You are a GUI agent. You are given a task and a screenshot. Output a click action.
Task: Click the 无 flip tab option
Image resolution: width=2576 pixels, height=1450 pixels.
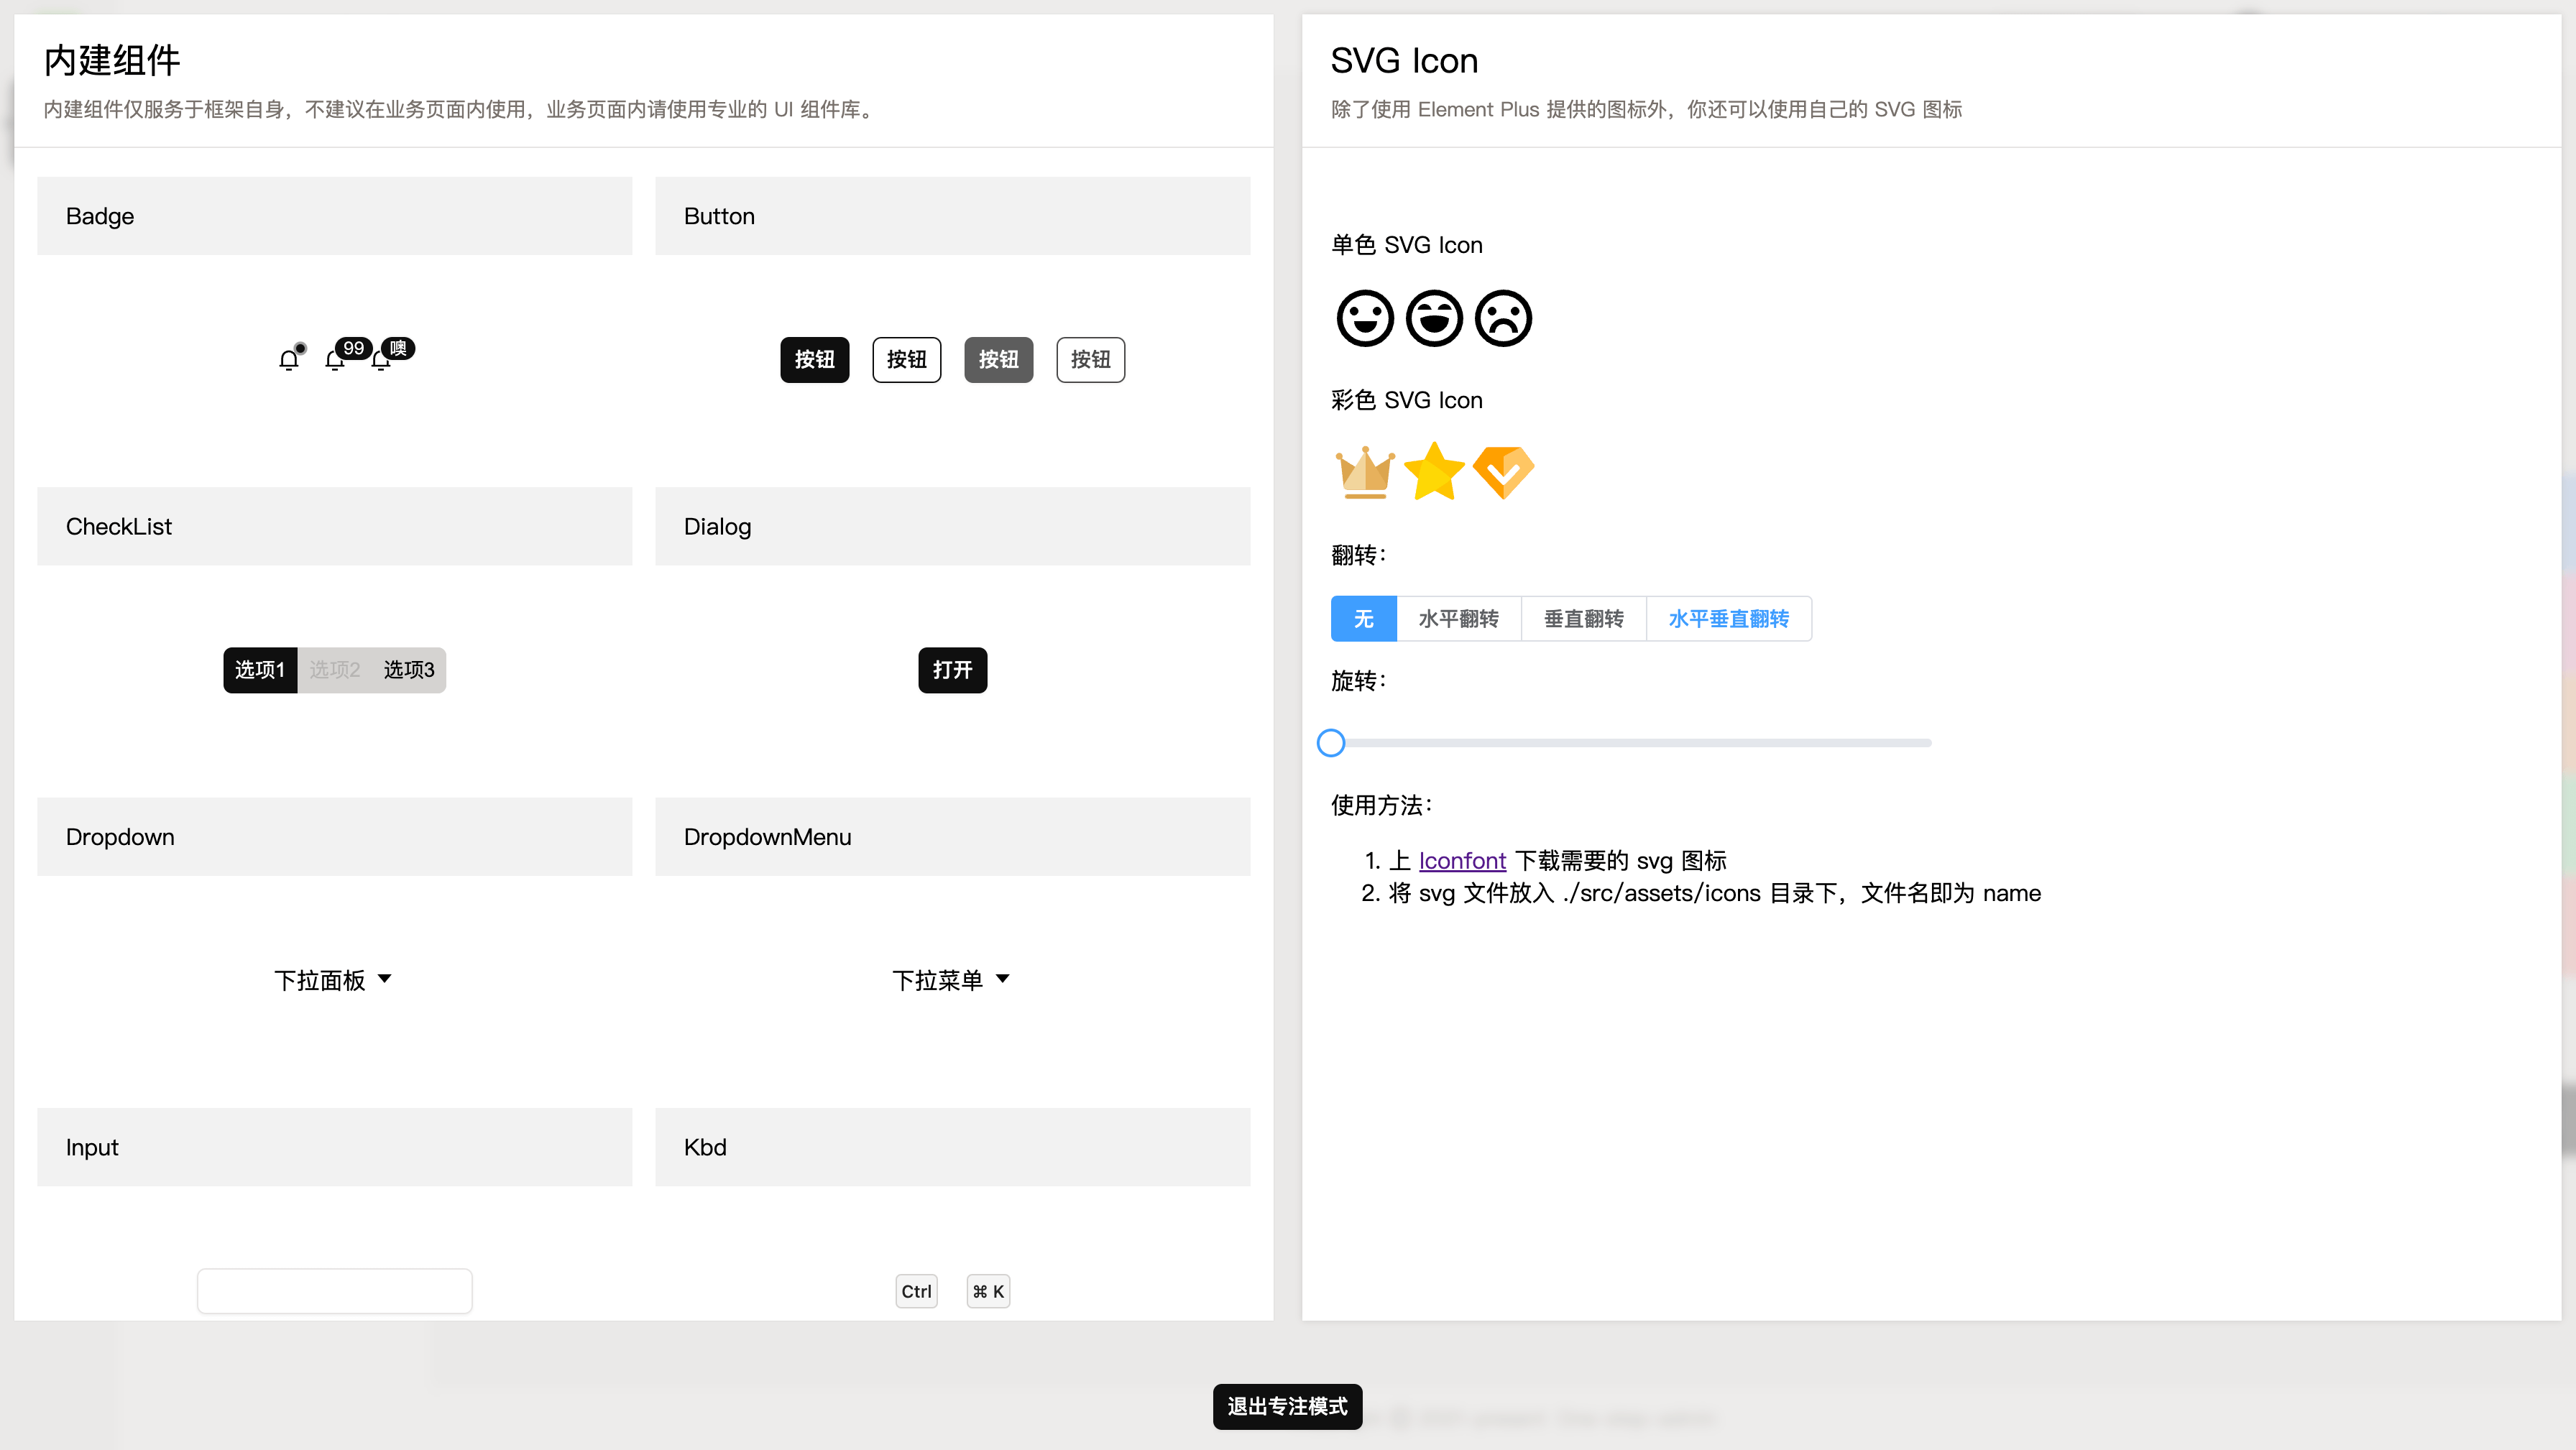coord(1363,618)
